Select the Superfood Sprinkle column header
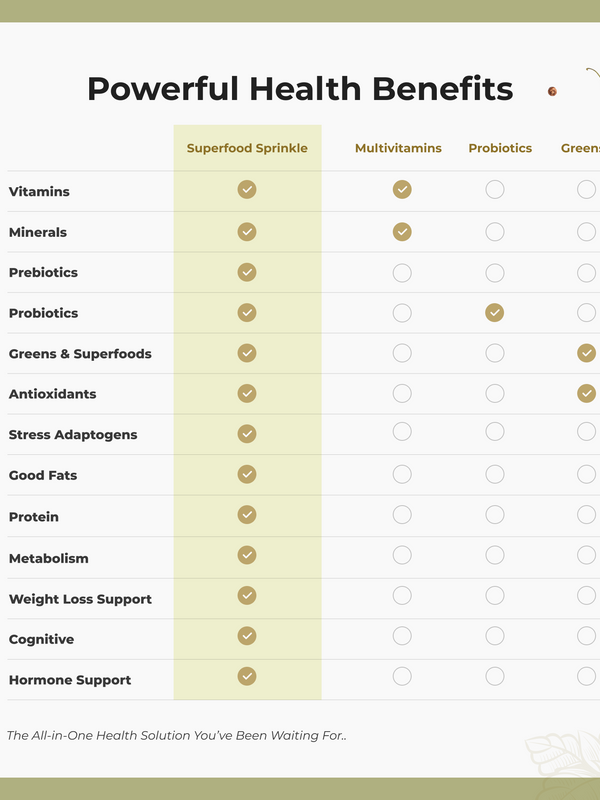 (x=247, y=148)
